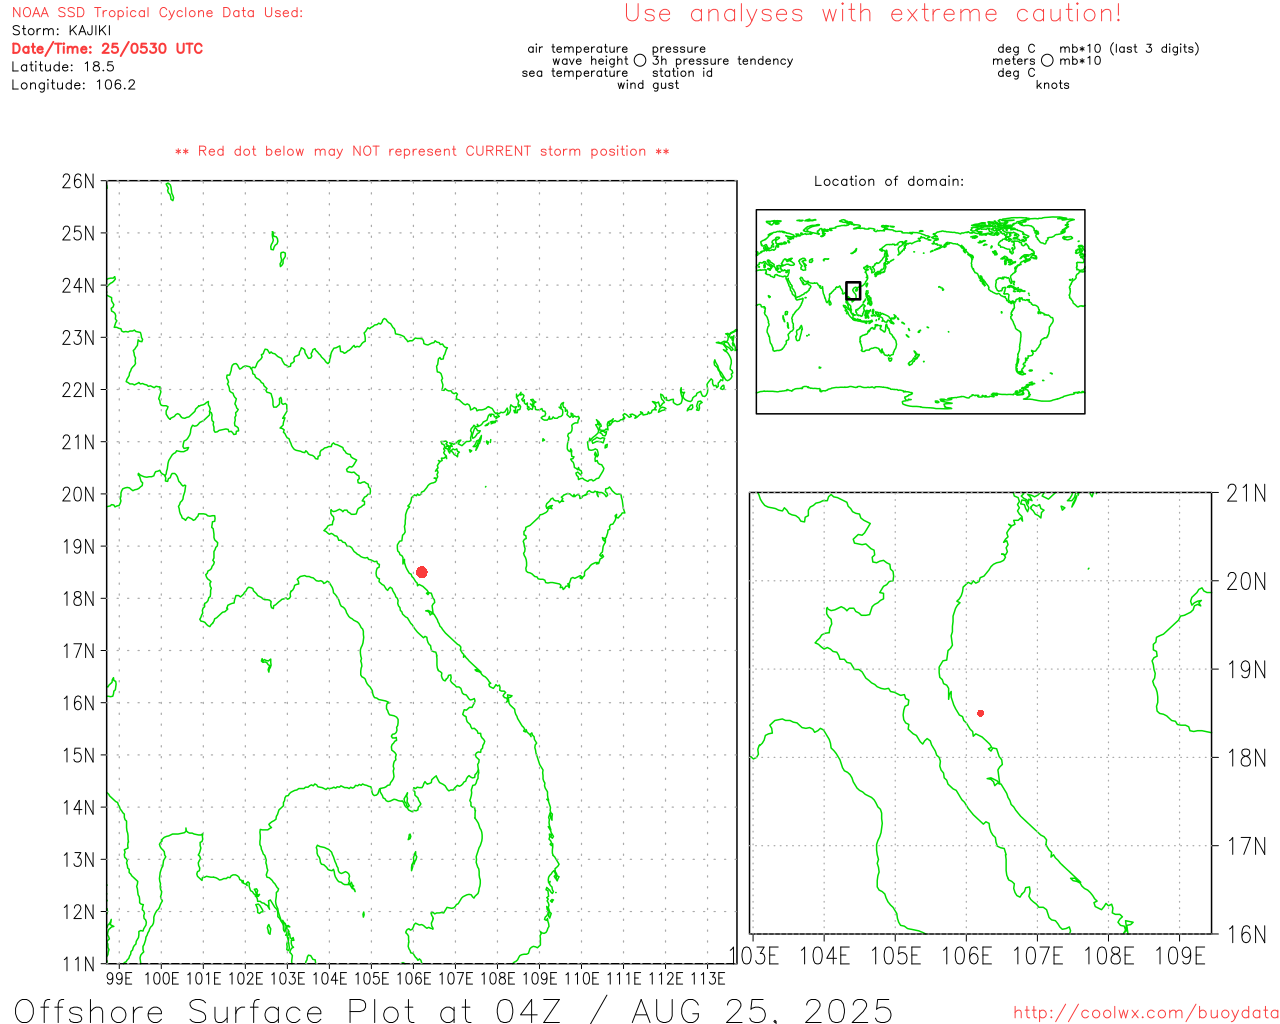
Task: Click 'knots' units label
Action: point(1053,85)
